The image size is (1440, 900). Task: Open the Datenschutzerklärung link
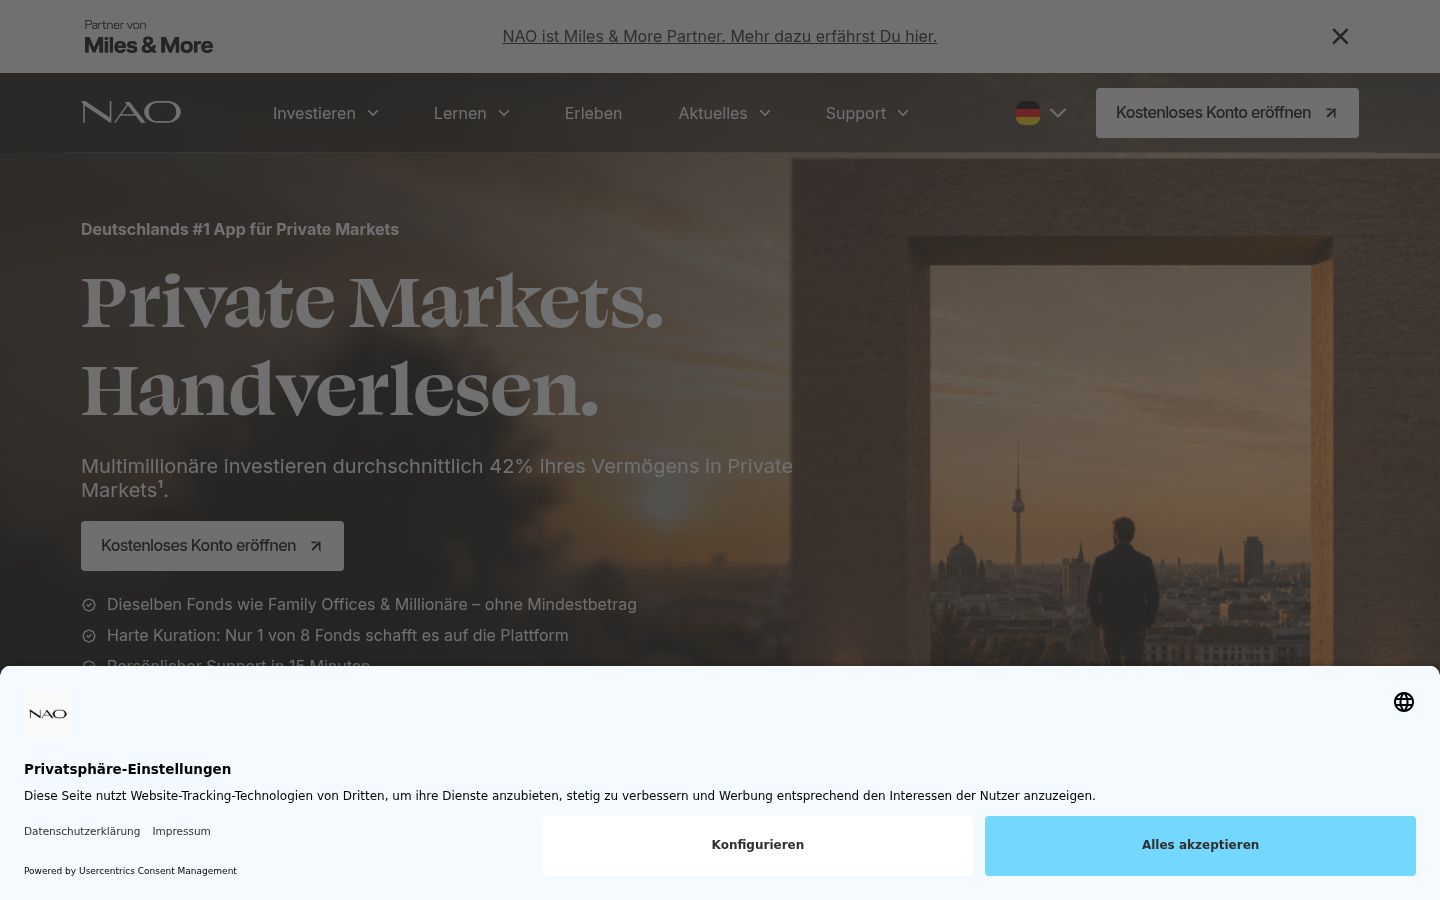click(82, 831)
